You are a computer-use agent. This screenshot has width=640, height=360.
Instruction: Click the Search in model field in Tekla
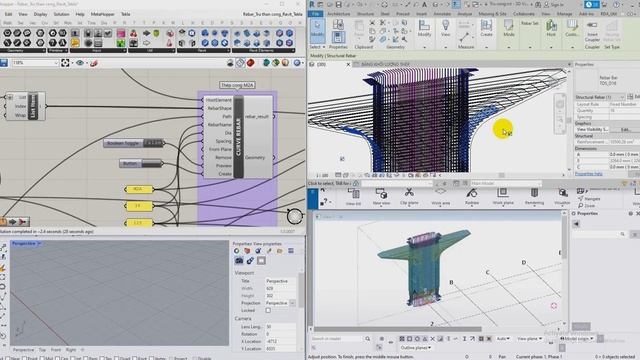click(x=337, y=339)
